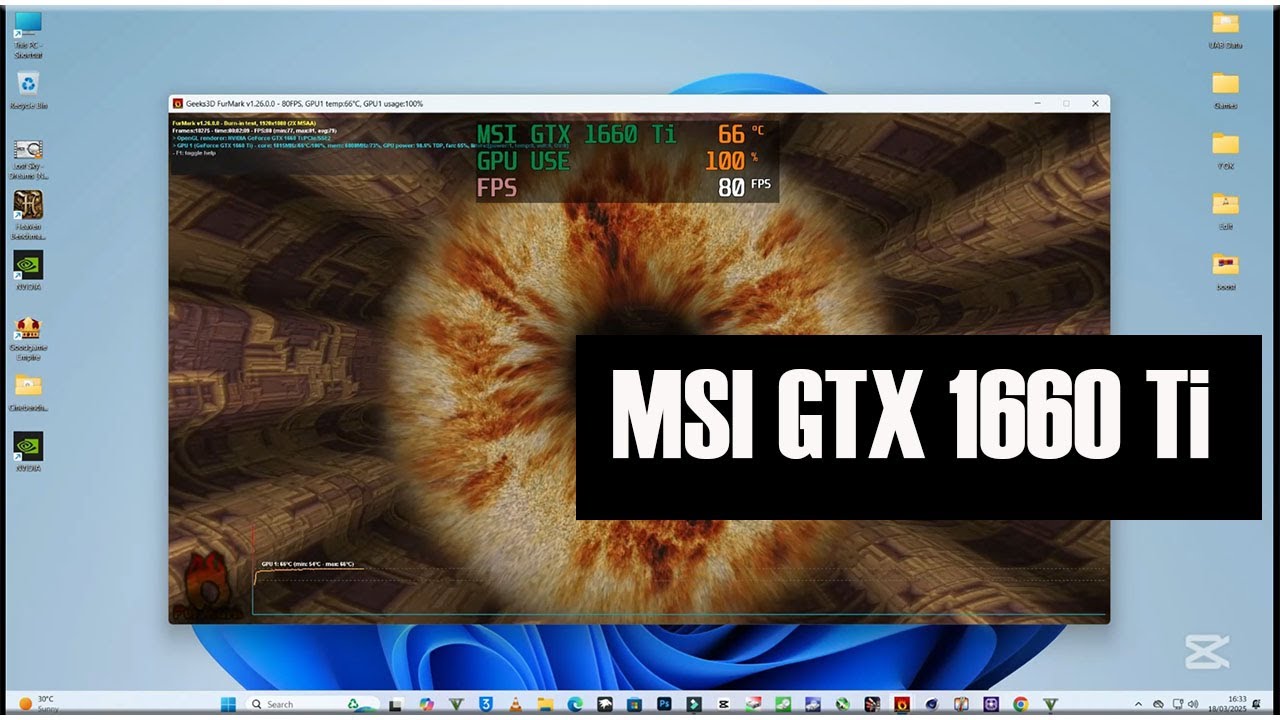Screen dimensions: 1280x720
Task: Click the 'MSI GTX 1660 Ti' overlay temperature row
Action: tap(622, 134)
